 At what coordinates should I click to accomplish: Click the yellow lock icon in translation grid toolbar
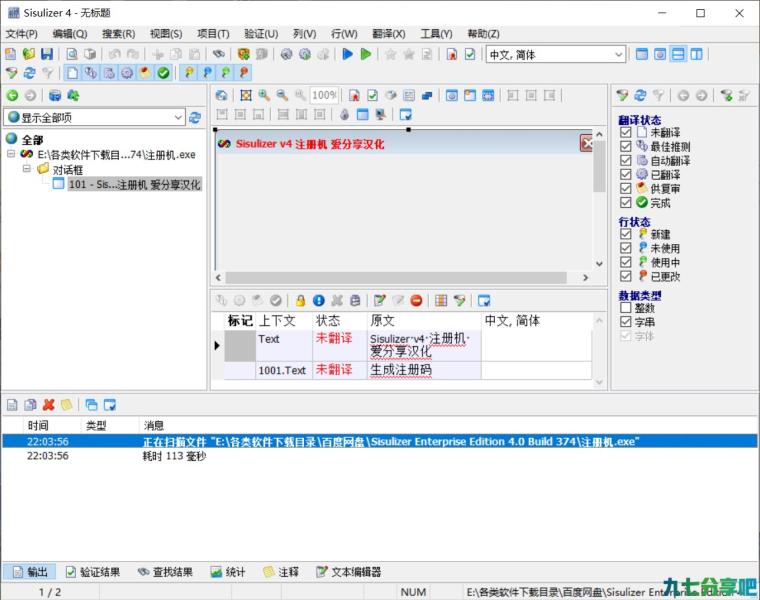pyautogui.click(x=300, y=300)
